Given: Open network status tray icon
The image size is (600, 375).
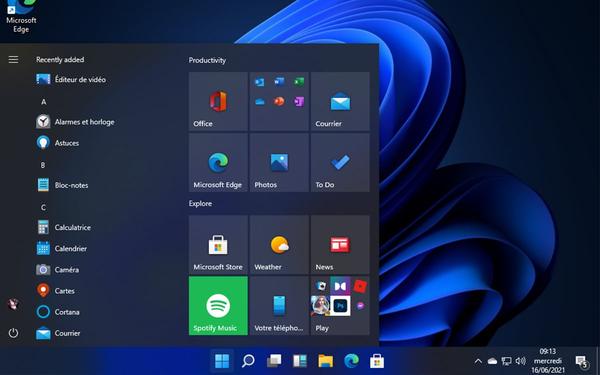Looking at the screenshot, I should (x=506, y=361).
